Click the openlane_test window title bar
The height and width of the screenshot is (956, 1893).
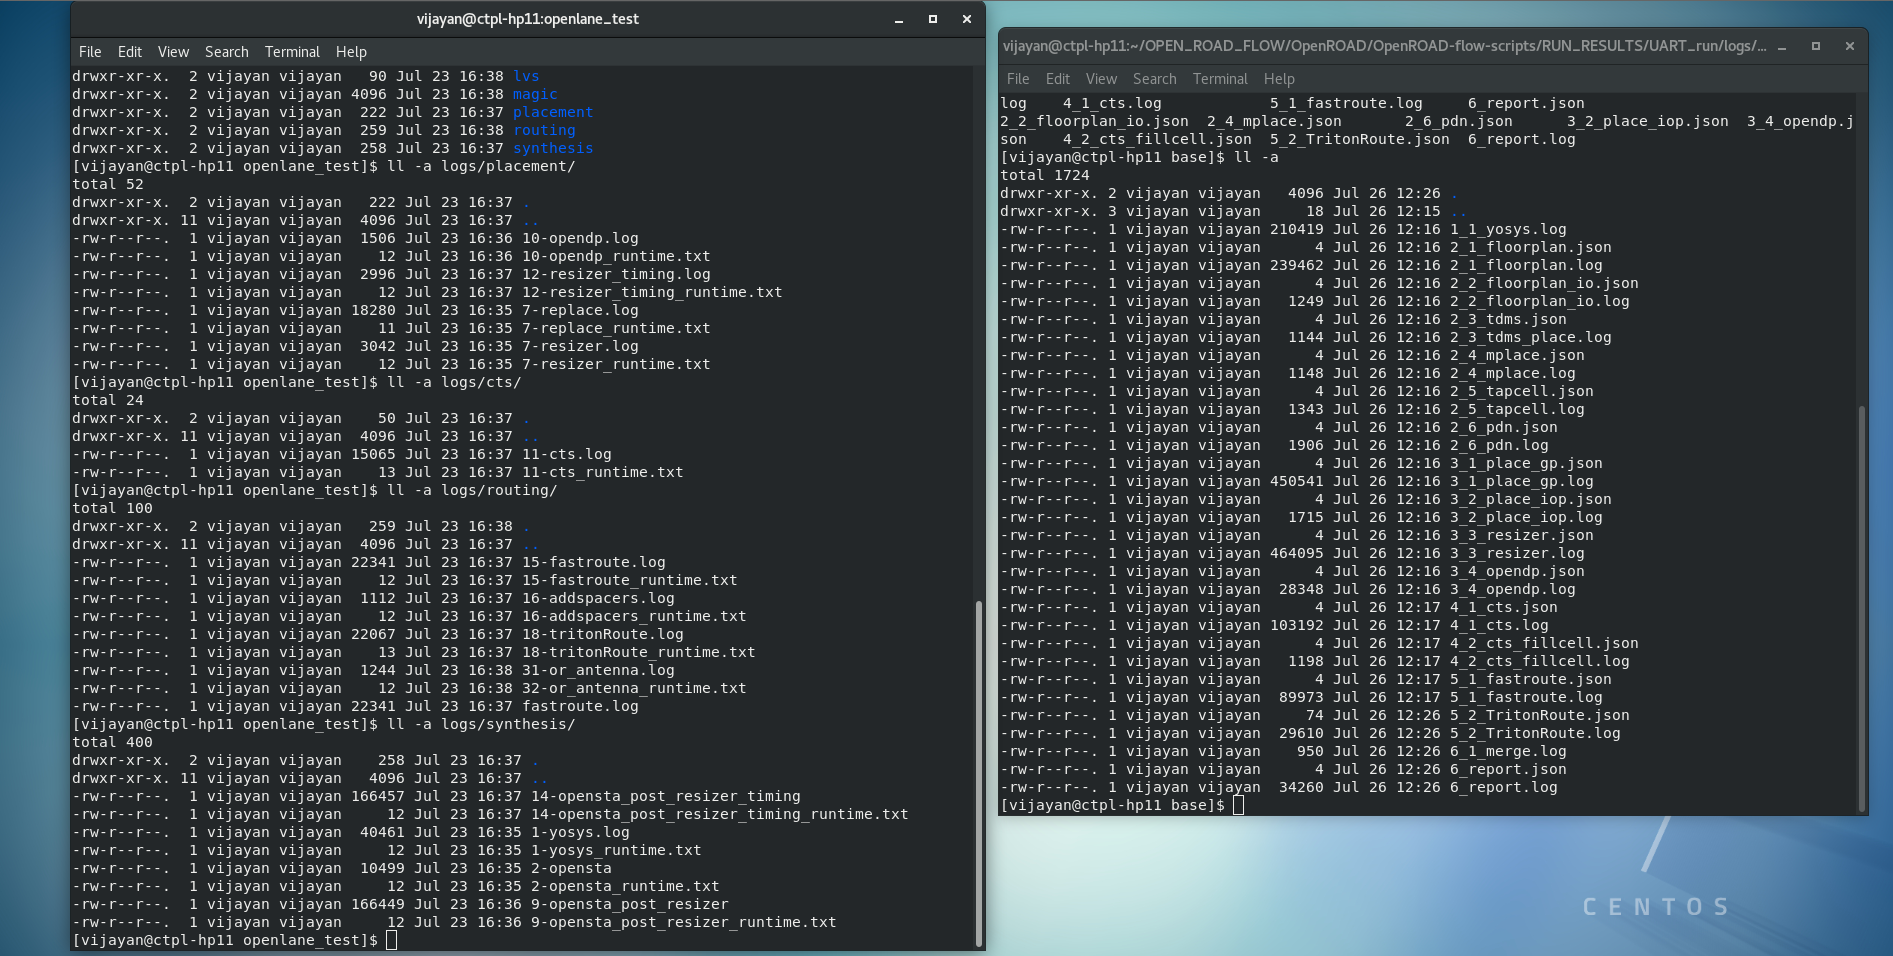click(x=527, y=18)
